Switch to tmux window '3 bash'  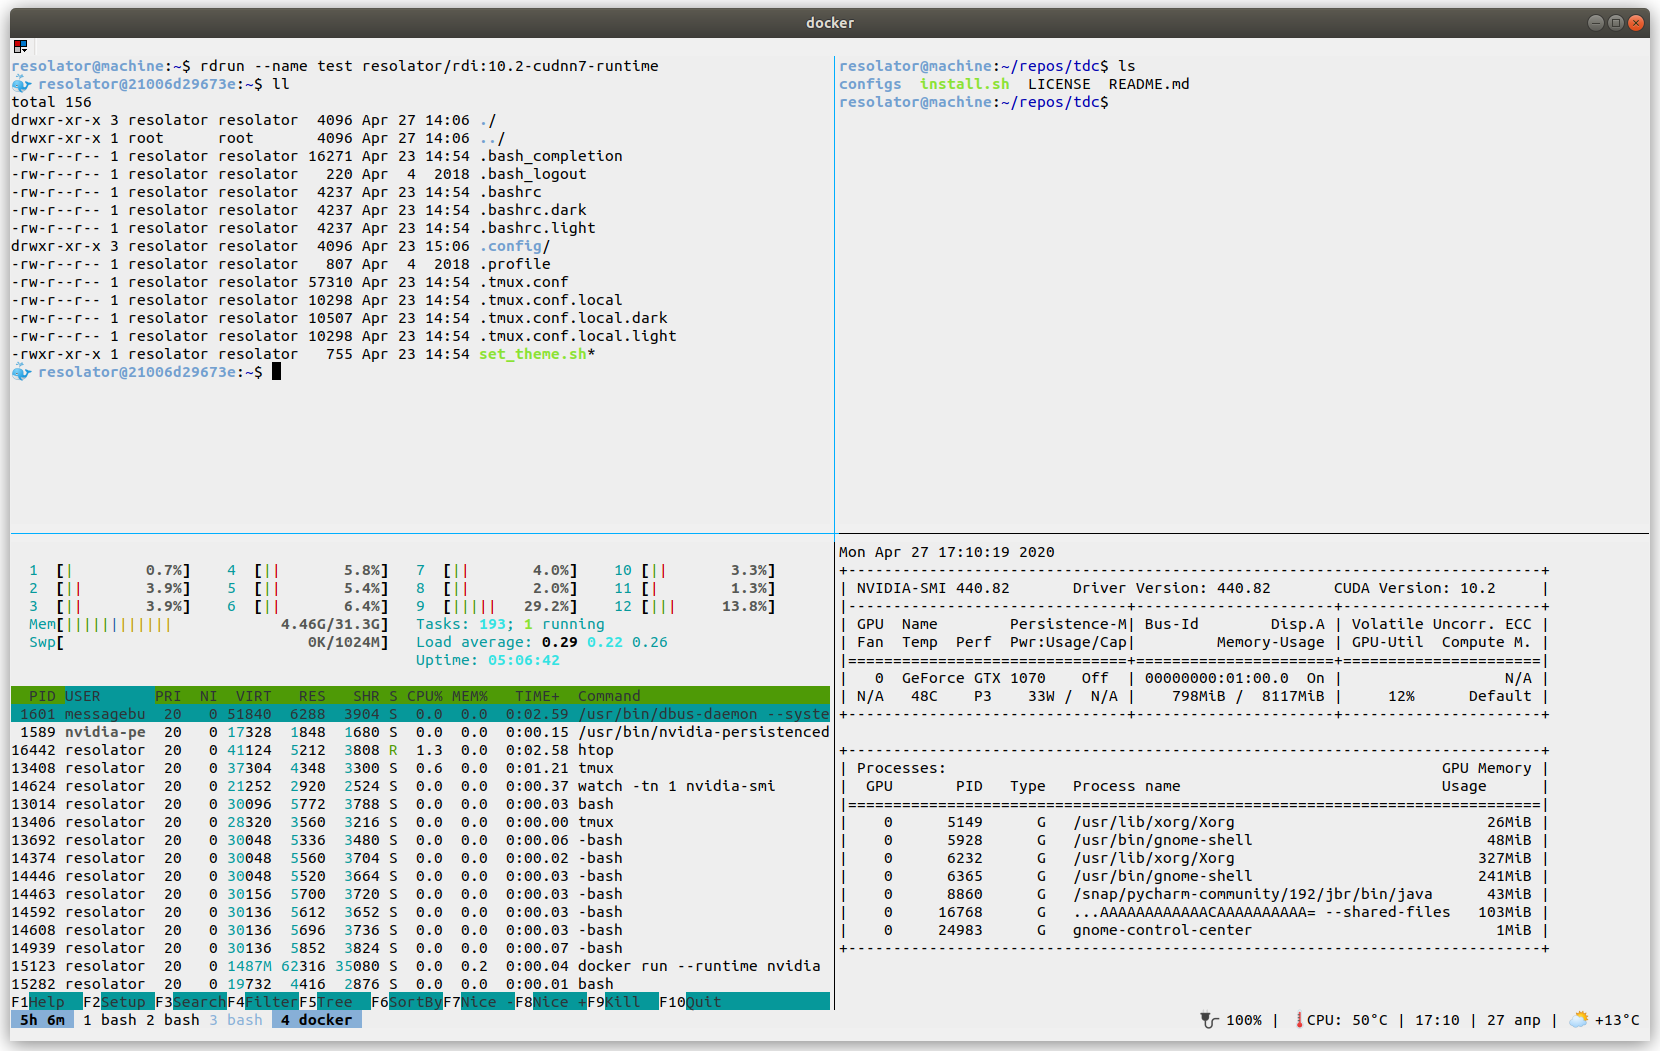pos(236,1020)
